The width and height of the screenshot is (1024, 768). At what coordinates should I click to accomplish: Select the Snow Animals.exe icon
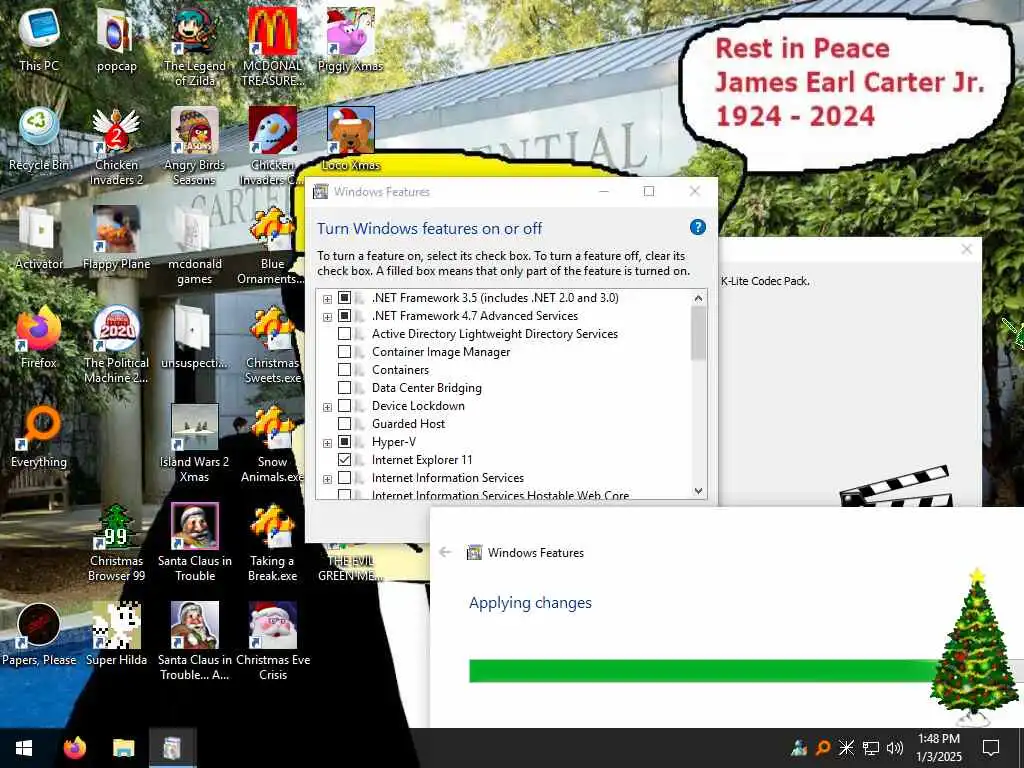pyautogui.click(x=272, y=445)
